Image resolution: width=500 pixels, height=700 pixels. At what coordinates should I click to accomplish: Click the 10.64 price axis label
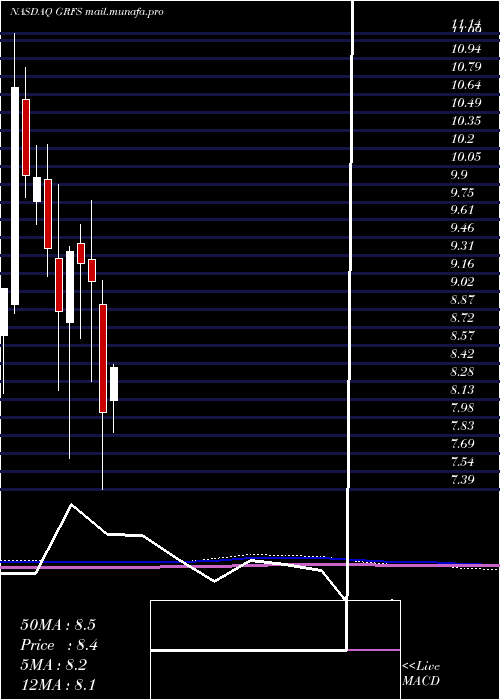pyautogui.click(x=466, y=85)
